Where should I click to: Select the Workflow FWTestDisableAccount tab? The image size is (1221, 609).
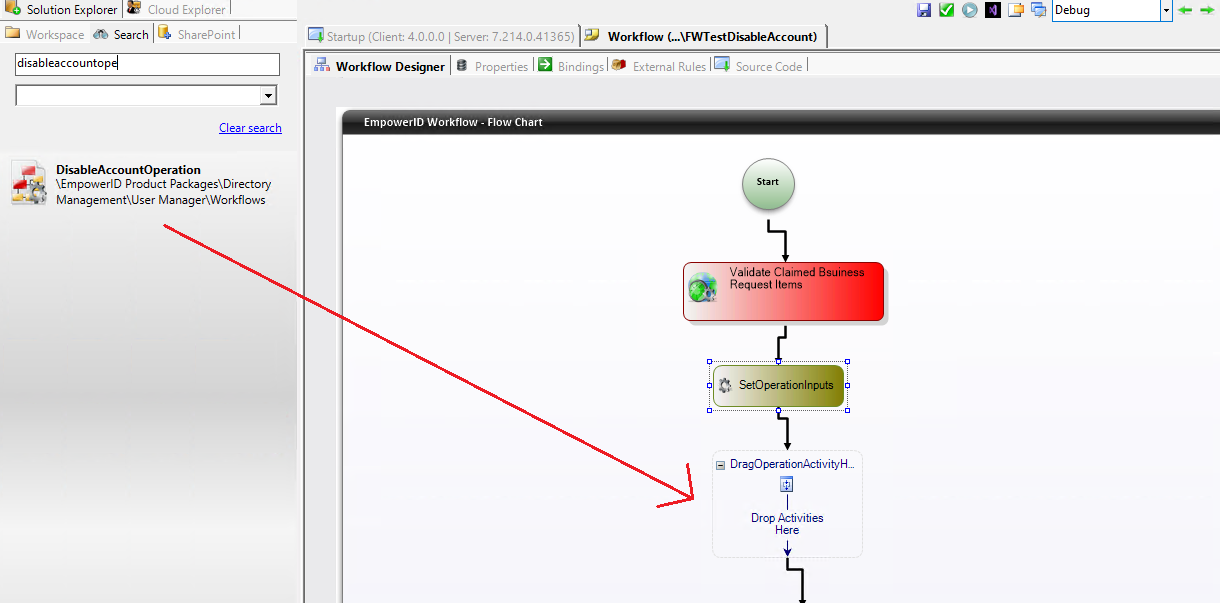[702, 36]
